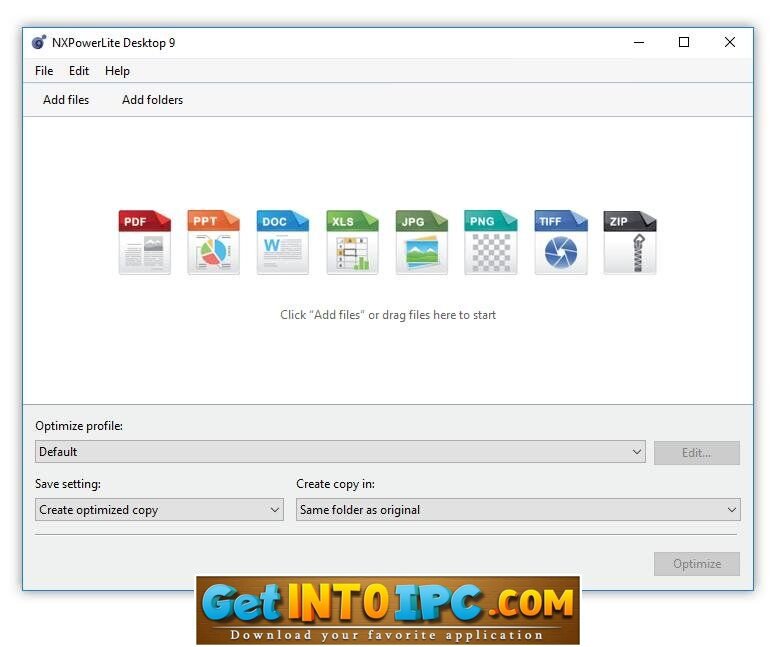Open the File menu
The image size is (776, 647).
click(44, 71)
